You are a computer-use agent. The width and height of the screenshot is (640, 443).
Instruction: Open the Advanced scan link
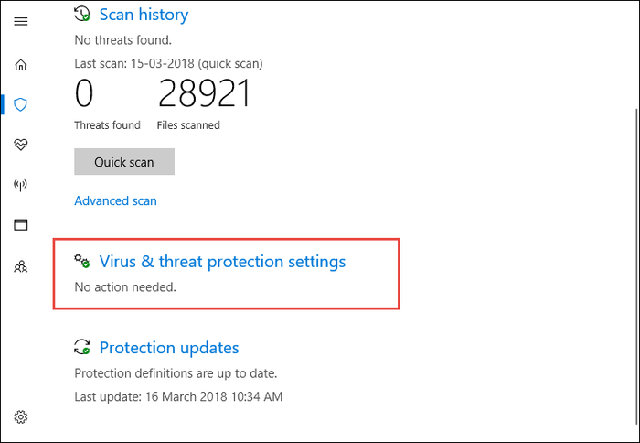tap(115, 201)
